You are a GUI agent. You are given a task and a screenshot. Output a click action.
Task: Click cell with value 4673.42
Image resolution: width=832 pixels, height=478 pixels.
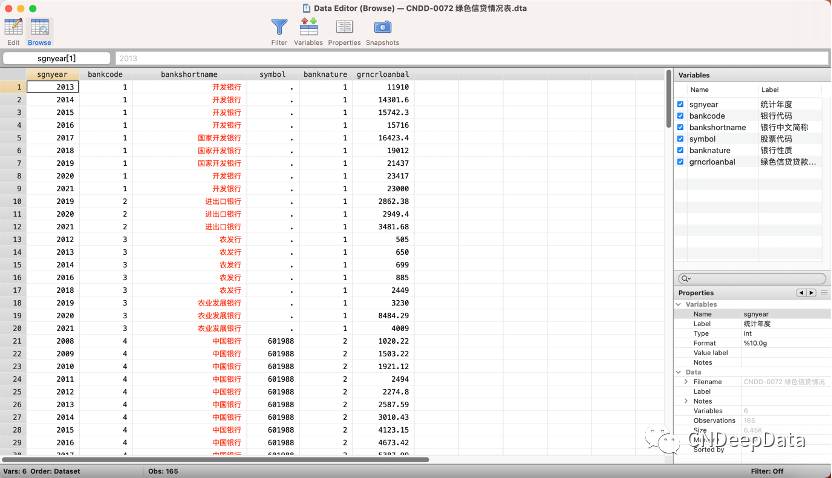pyautogui.click(x=383, y=443)
